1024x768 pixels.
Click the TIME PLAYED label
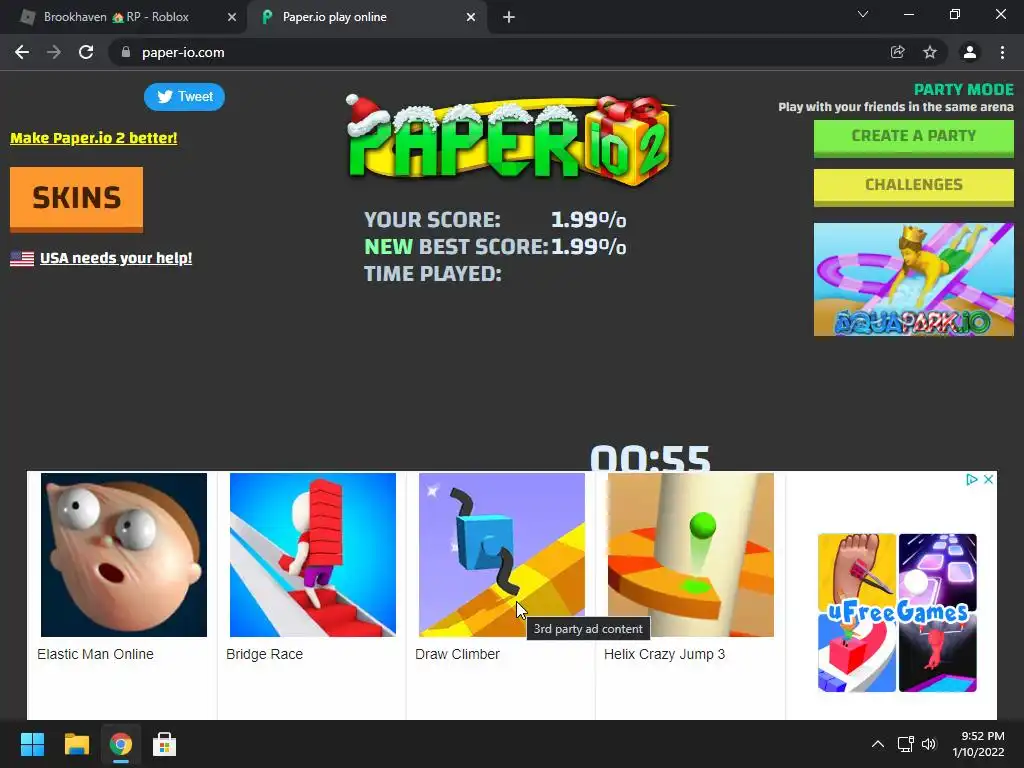[432, 274]
